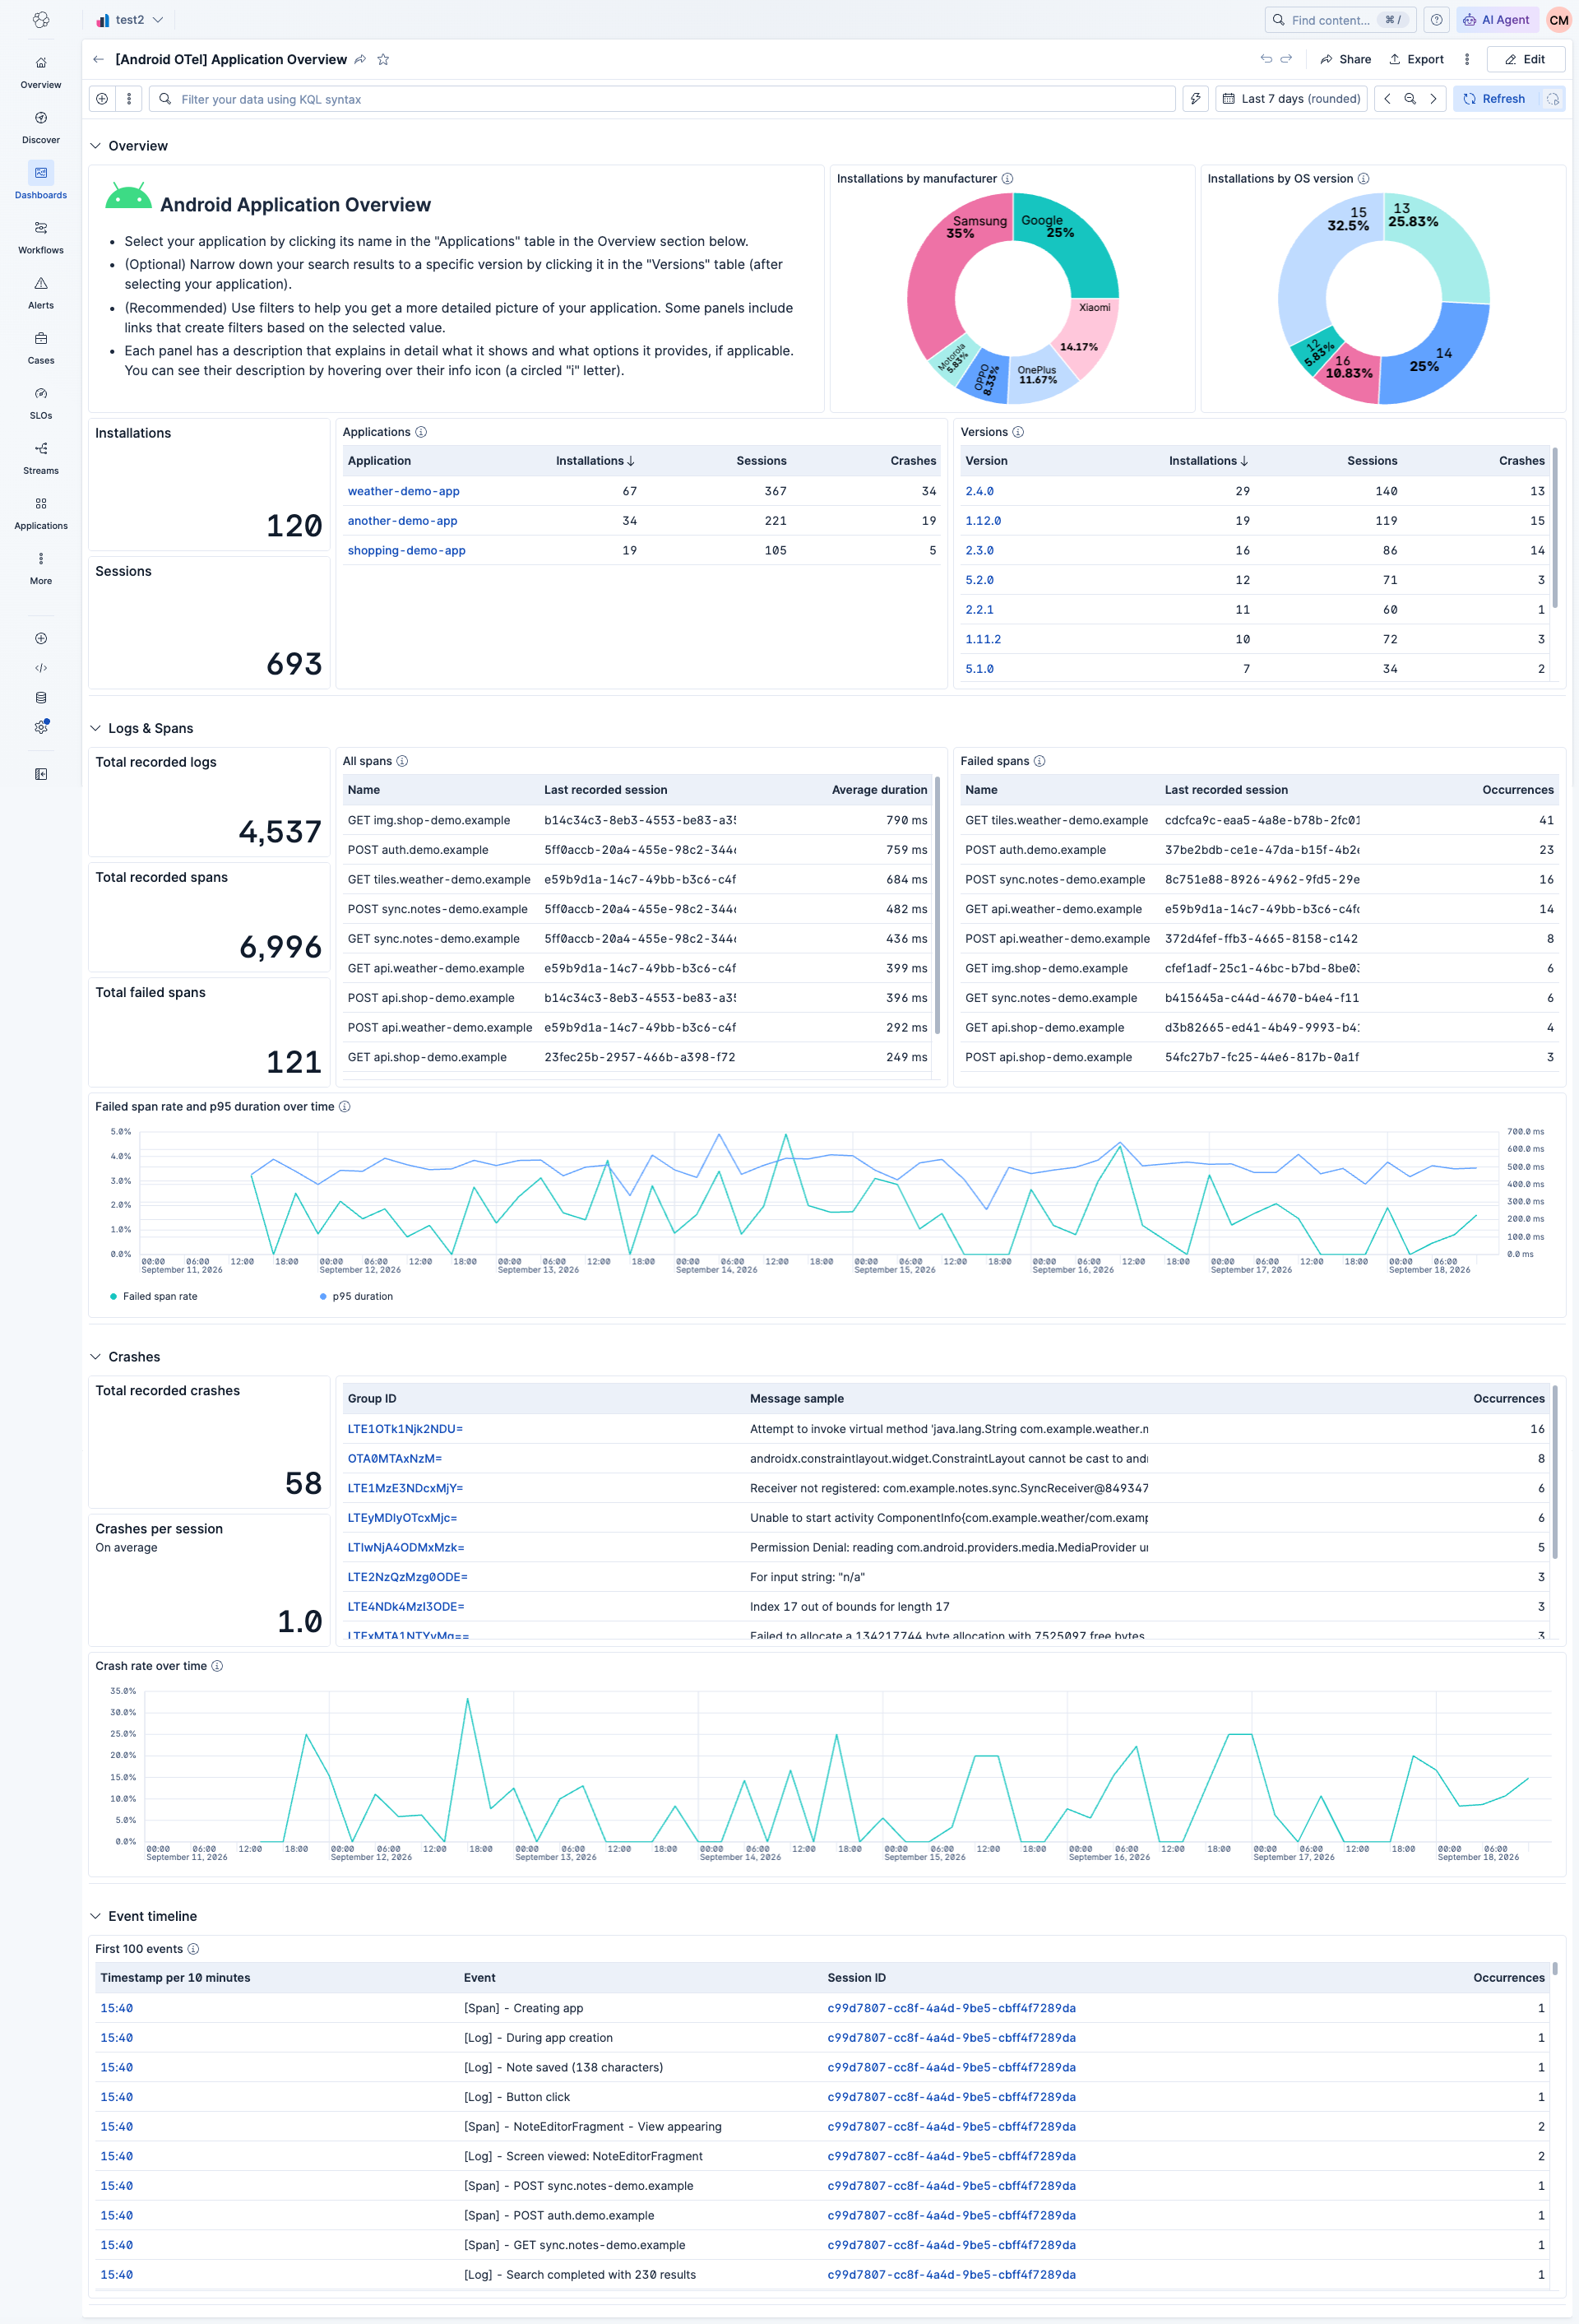Open Cases in the sidebar
1579x2324 pixels.
[x=41, y=347]
